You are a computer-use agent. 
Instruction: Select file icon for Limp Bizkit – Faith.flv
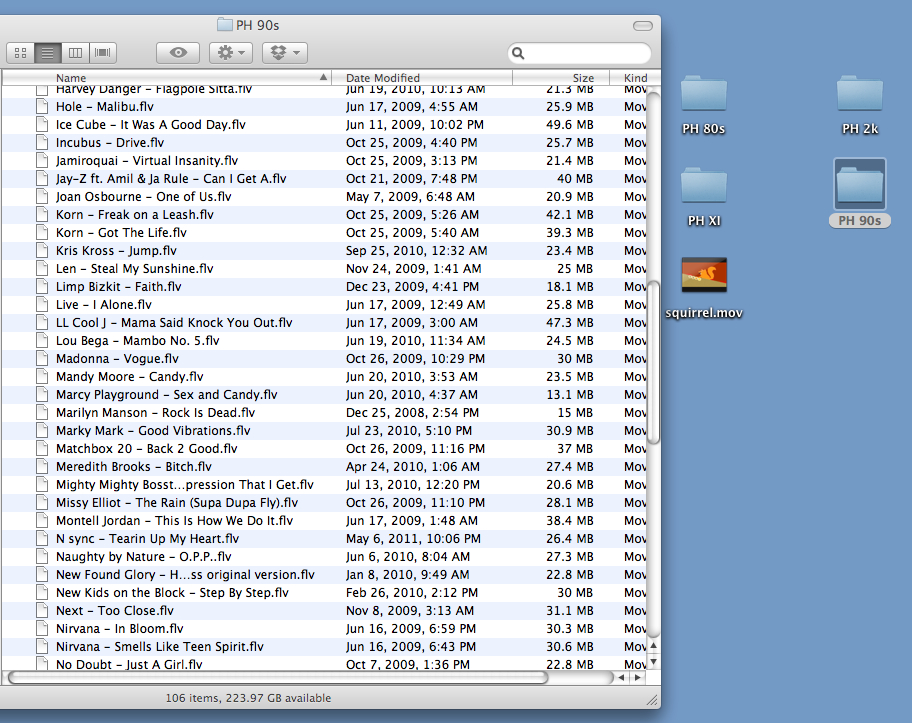(x=42, y=287)
